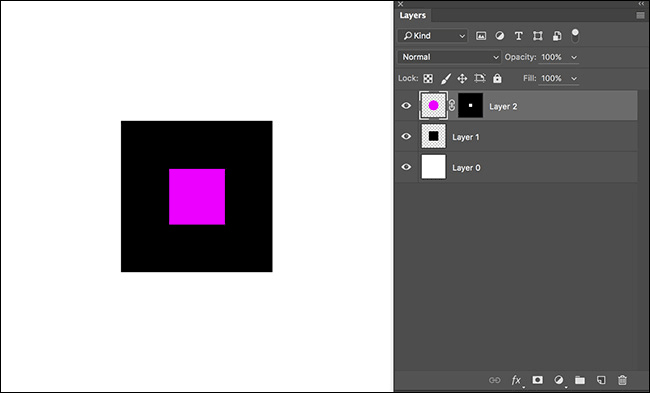Select Layer 1 name text
This screenshot has width=650, height=393.
click(466, 137)
